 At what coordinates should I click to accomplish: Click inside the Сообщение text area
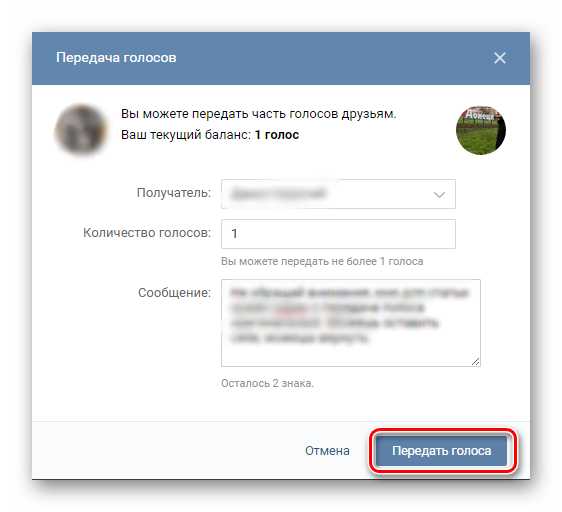(351, 323)
